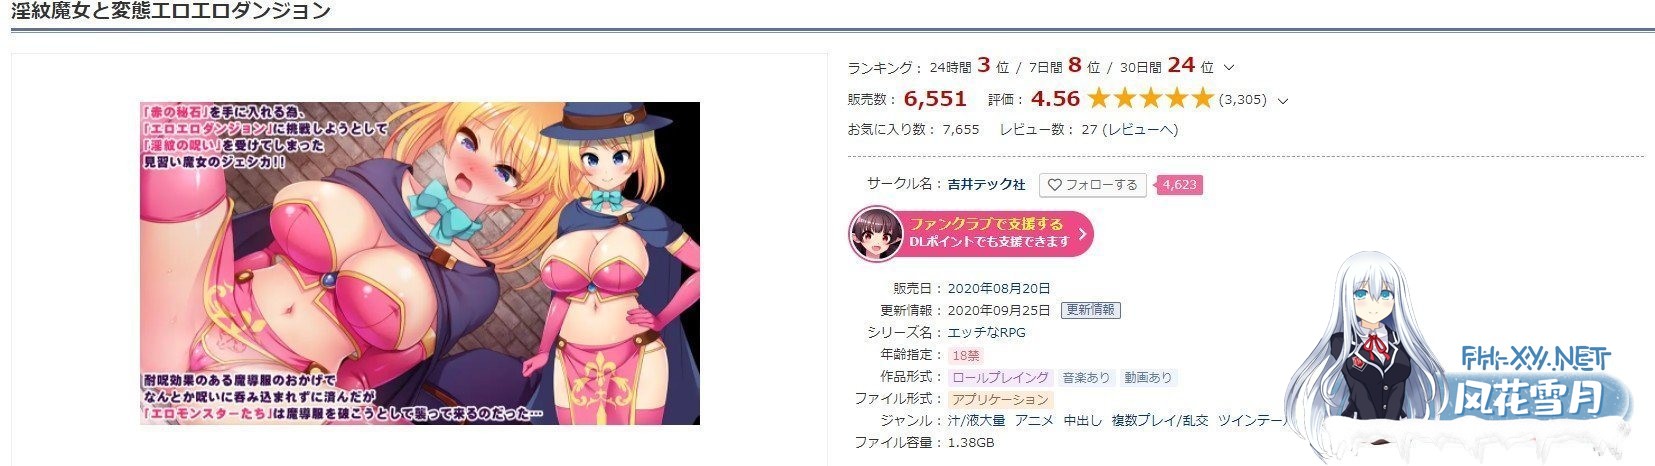This screenshot has height=466, width=1655.
Task: Click the heart icon in フォローする button
Action: click(1054, 185)
